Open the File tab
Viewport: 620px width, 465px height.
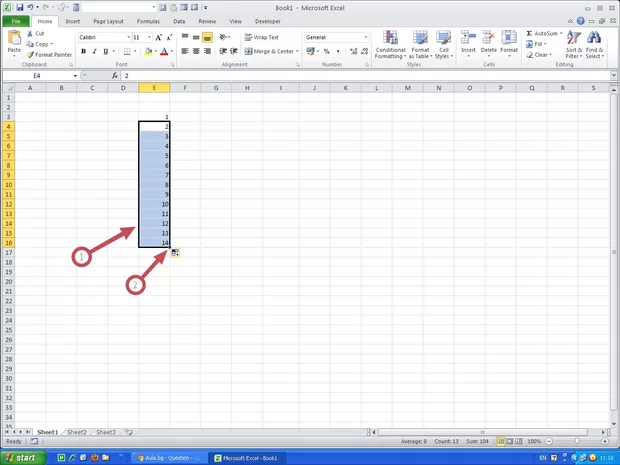(16, 21)
